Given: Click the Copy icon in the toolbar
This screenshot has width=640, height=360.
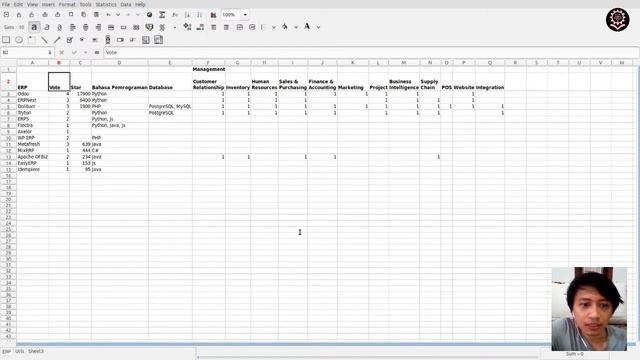Looking at the screenshot, I should click(x=84, y=15).
